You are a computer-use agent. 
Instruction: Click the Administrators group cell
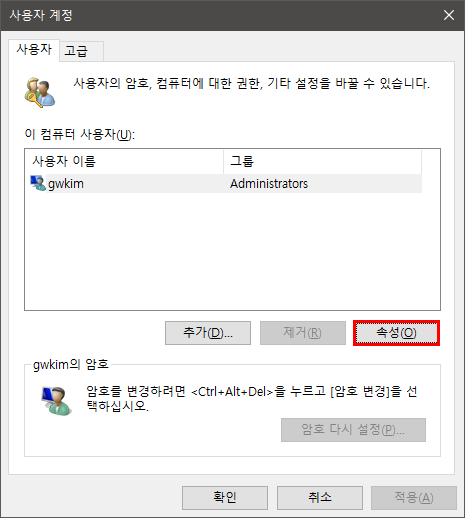coord(269,184)
